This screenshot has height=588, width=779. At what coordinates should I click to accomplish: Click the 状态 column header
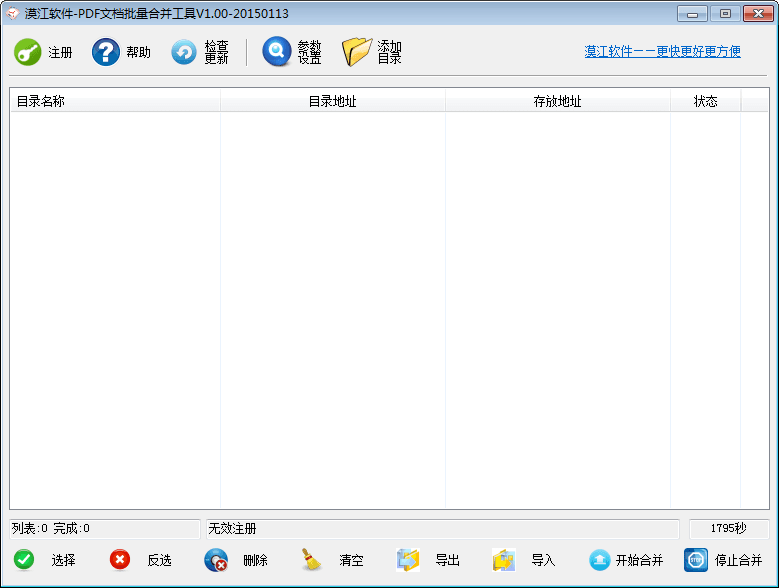tap(705, 101)
